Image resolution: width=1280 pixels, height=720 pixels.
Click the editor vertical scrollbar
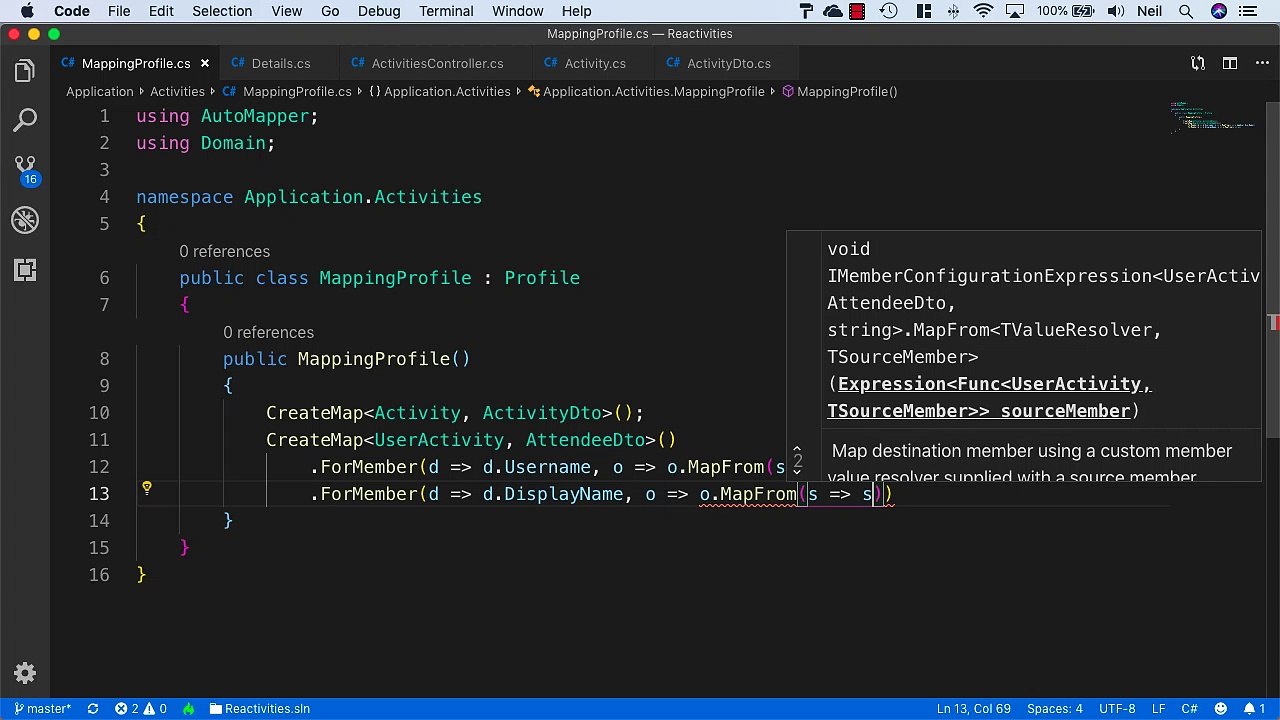click(1273, 268)
